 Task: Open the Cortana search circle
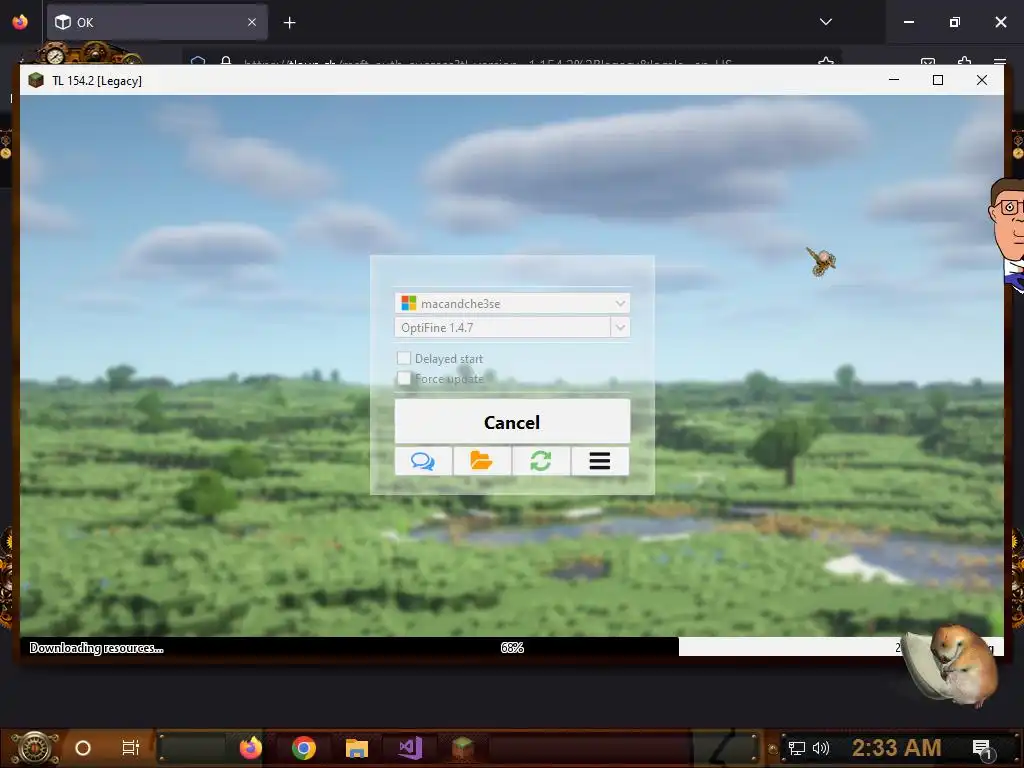(83, 748)
